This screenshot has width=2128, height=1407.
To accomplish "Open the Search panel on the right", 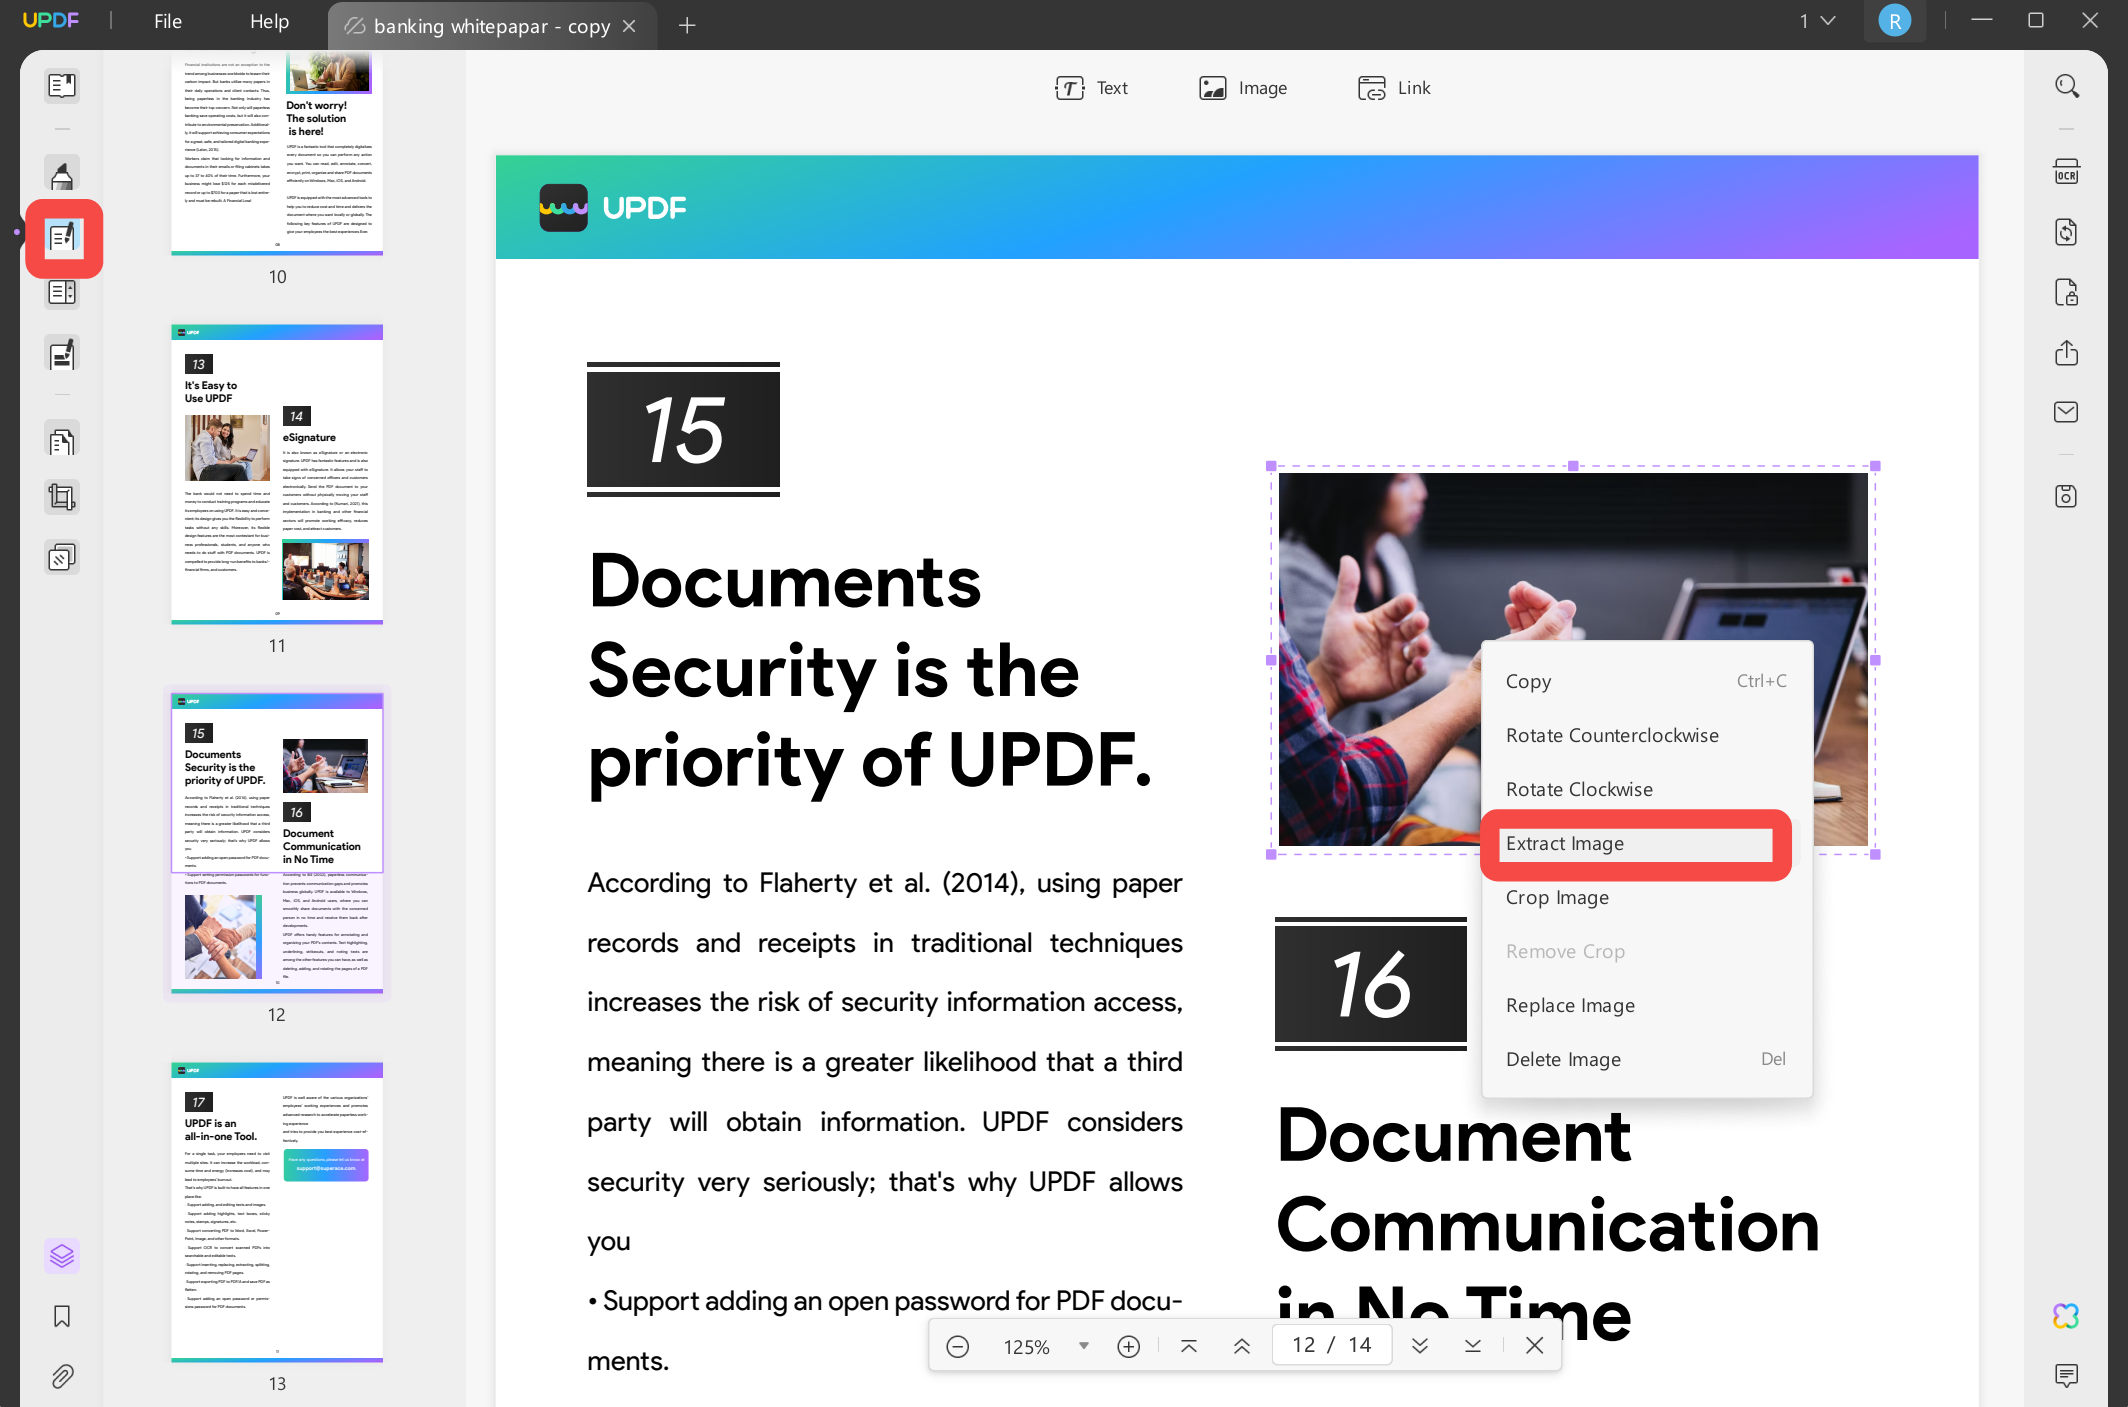I will [x=2066, y=86].
